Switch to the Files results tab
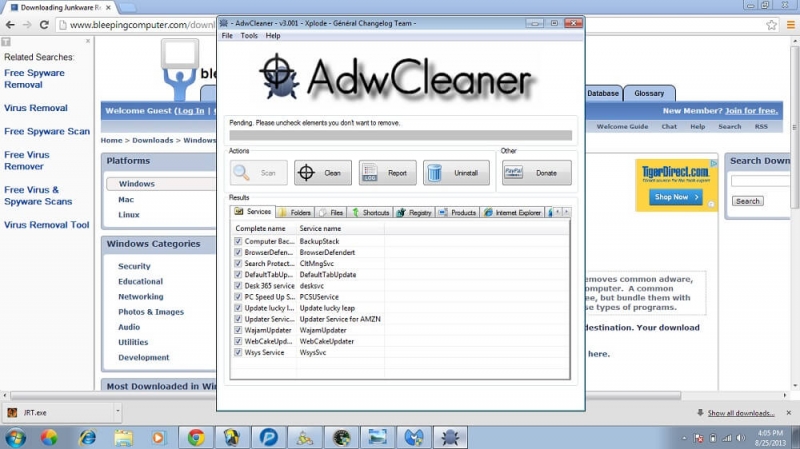800x449 pixels. pos(331,212)
